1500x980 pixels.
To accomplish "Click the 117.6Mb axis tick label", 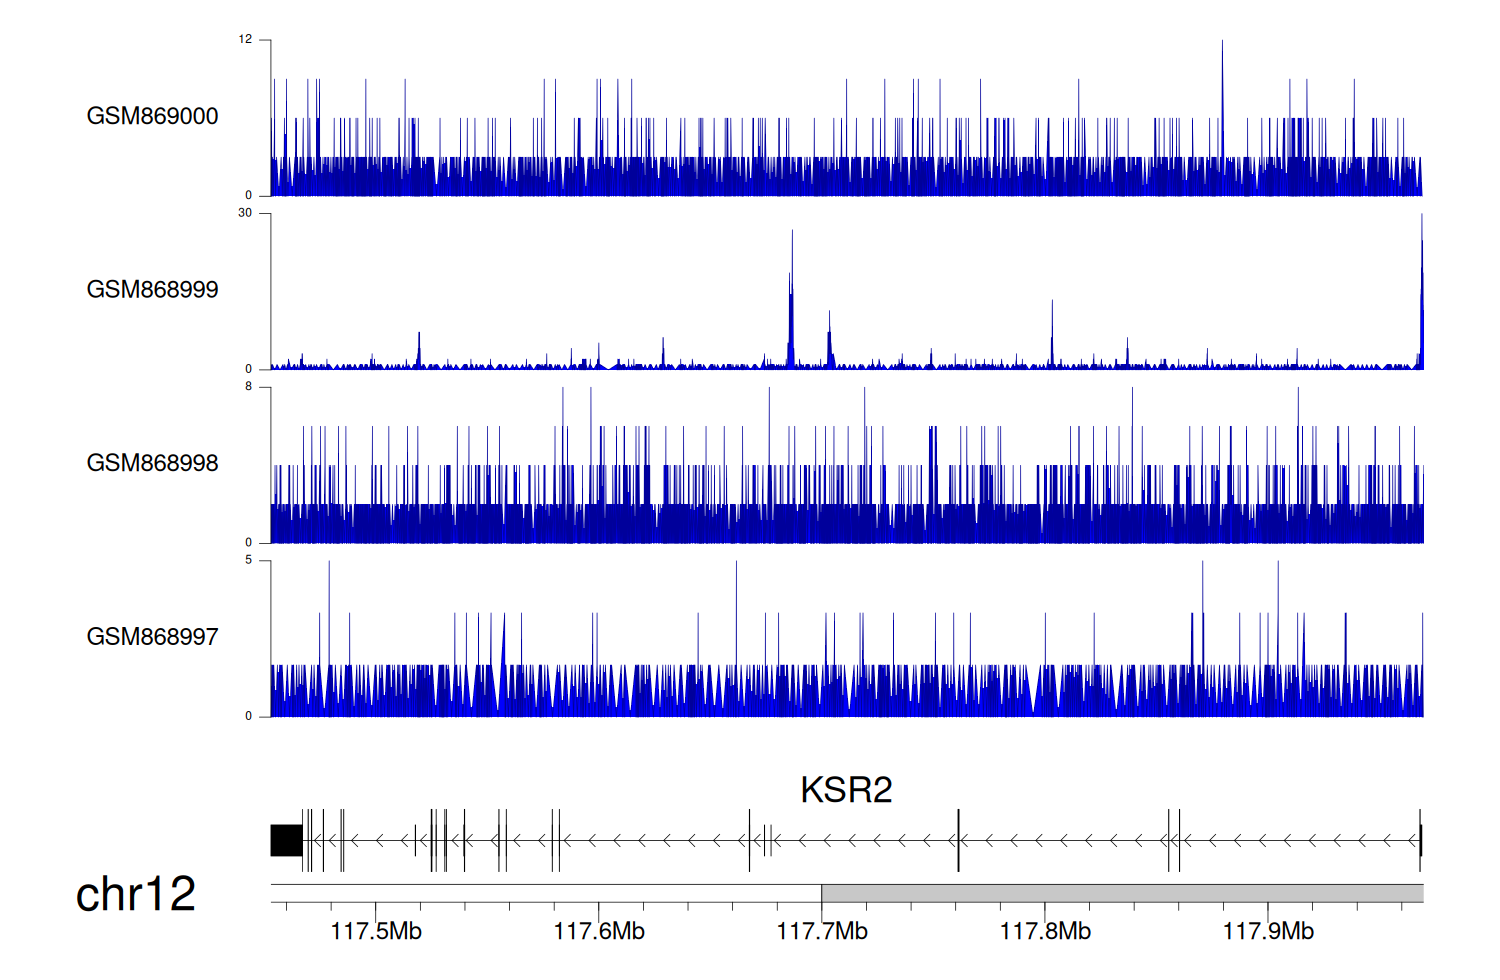I will pyautogui.click(x=599, y=932).
